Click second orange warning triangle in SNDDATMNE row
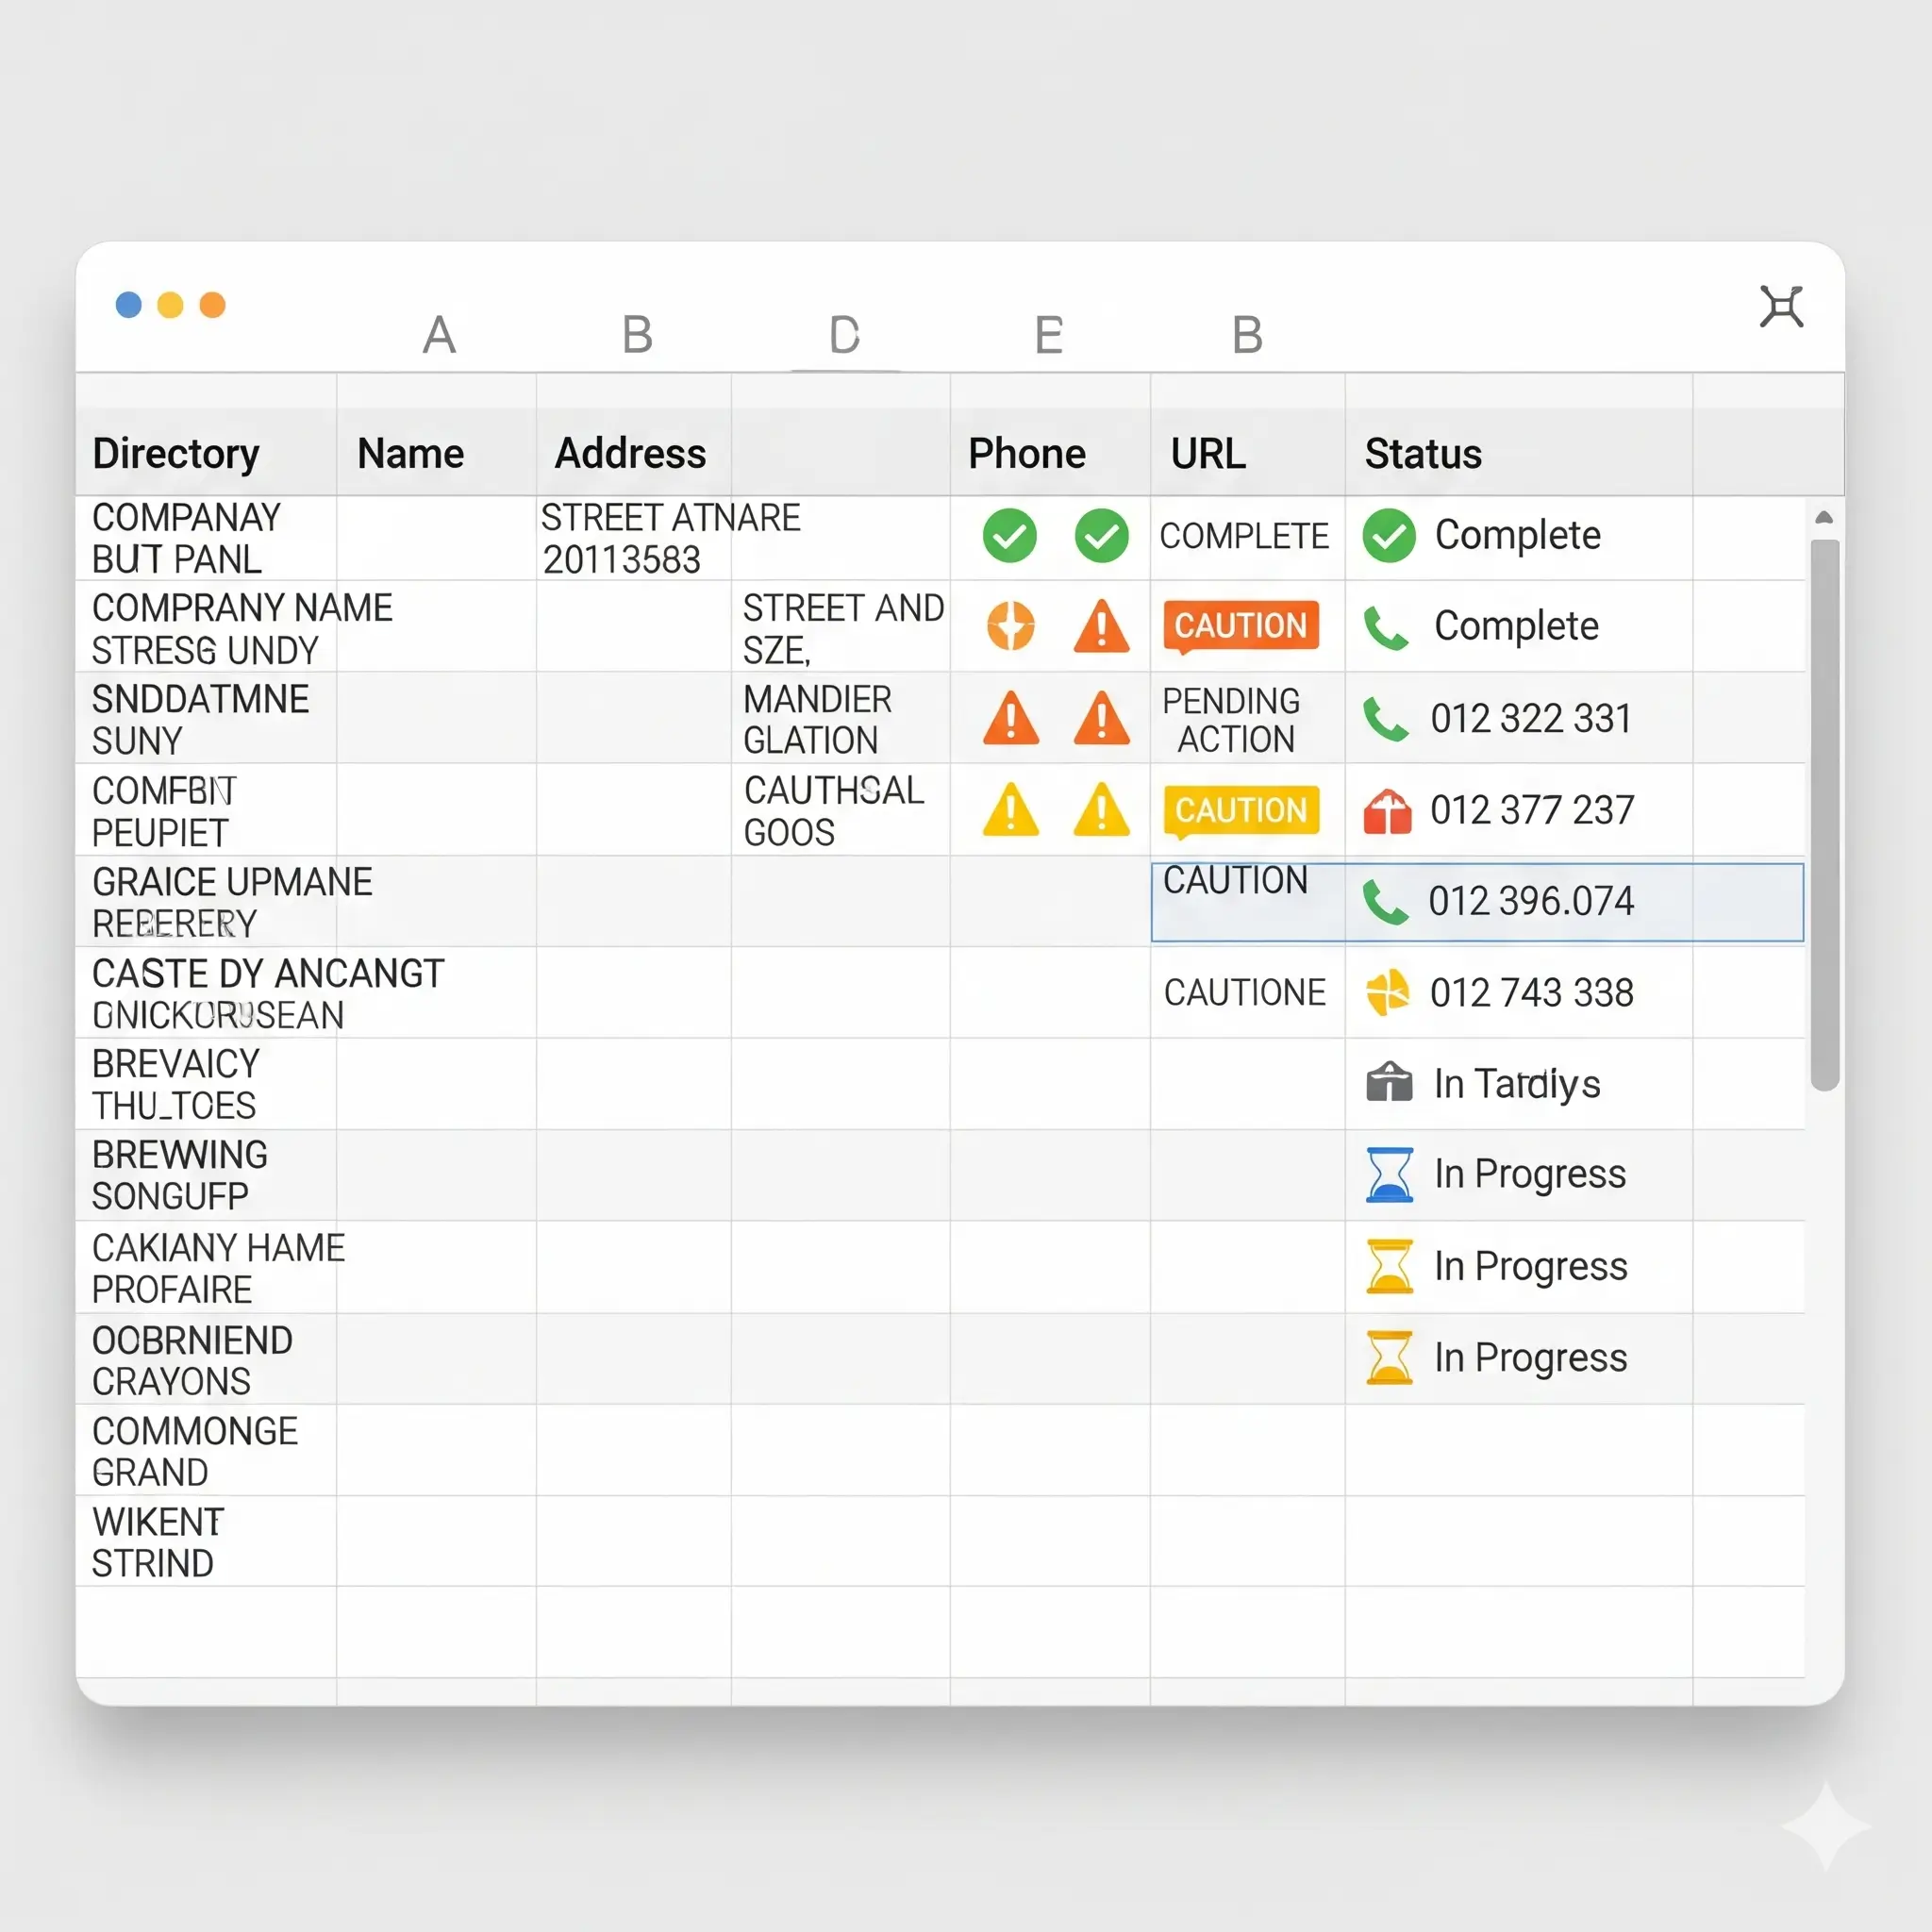Image resolution: width=1932 pixels, height=1932 pixels. pos(1101,718)
